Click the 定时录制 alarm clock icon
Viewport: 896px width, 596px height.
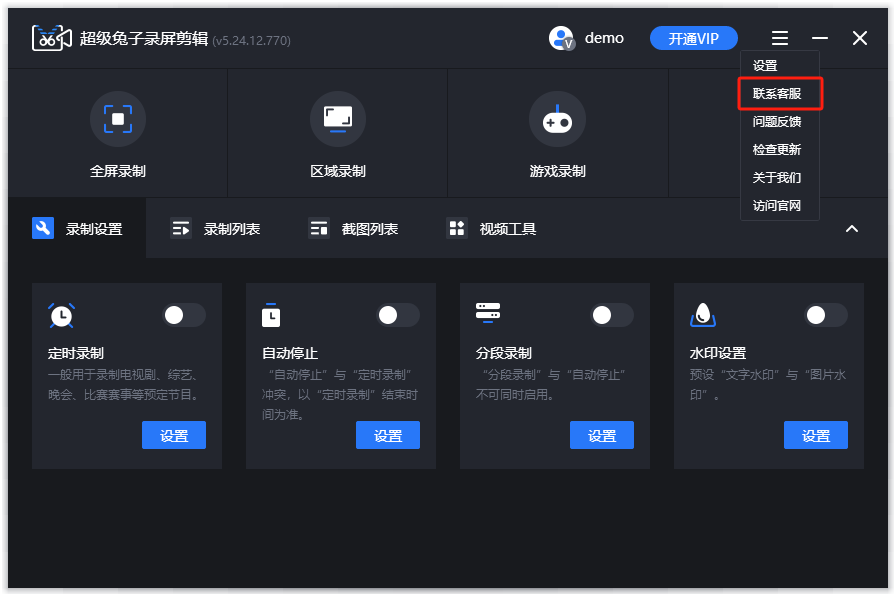click(61, 315)
